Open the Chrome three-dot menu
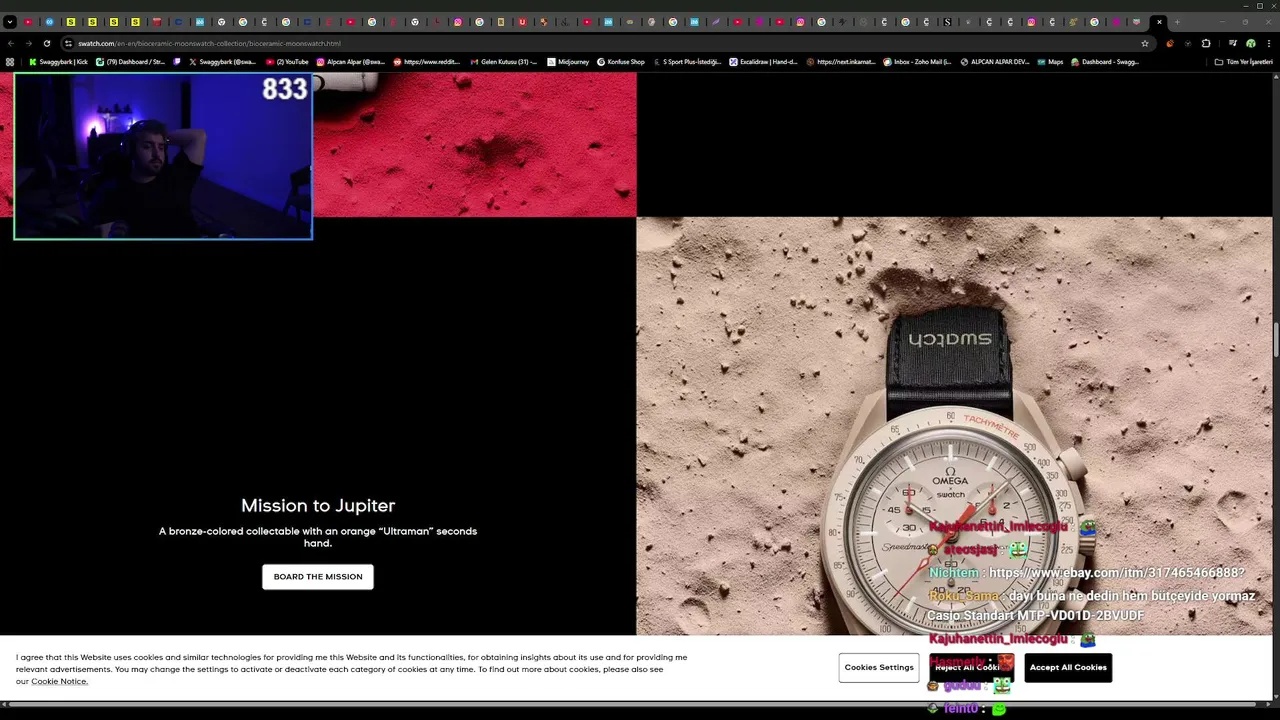Image resolution: width=1280 pixels, height=720 pixels. pos(1267,43)
